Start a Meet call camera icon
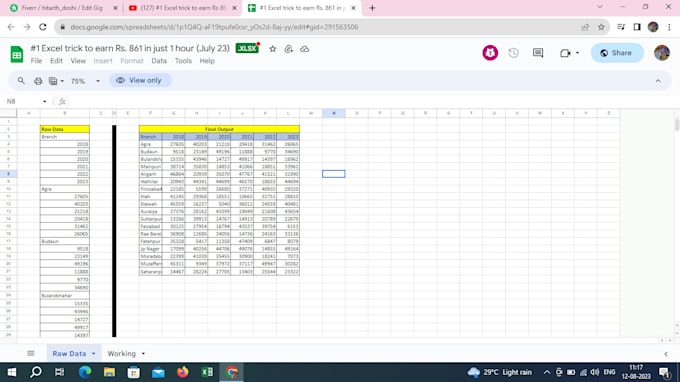Viewport: 680px width, 382px height. click(x=565, y=53)
